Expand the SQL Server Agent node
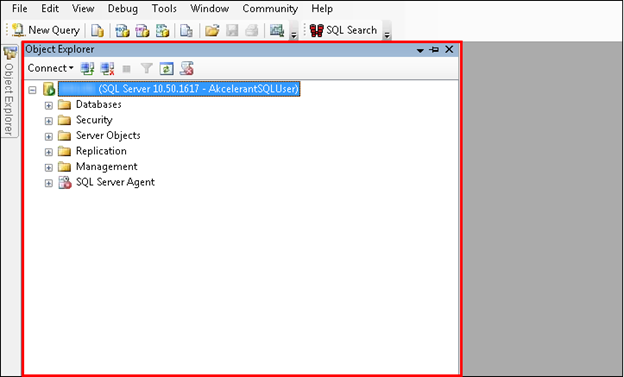Screen dimensions: 624x377 coord(49,183)
